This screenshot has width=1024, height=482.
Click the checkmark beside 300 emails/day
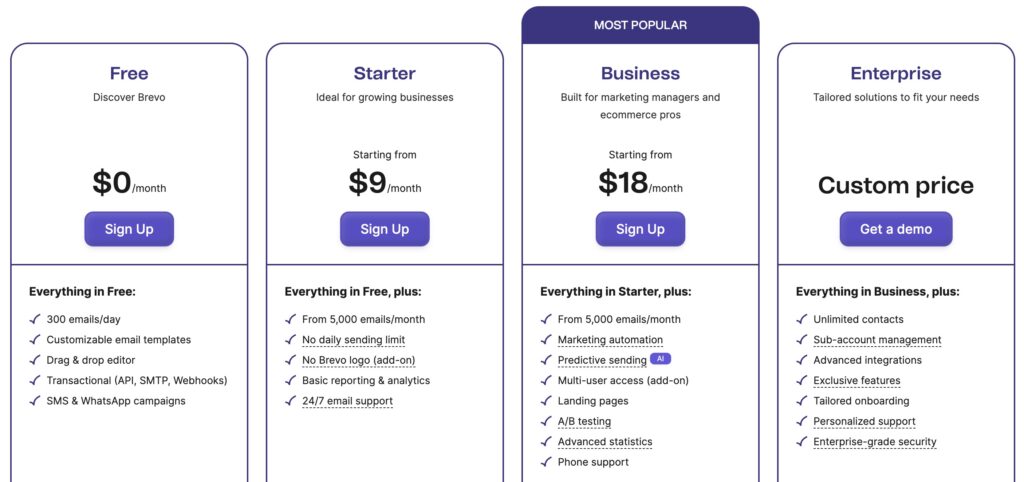pyautogui.click(x=34, y=320)
